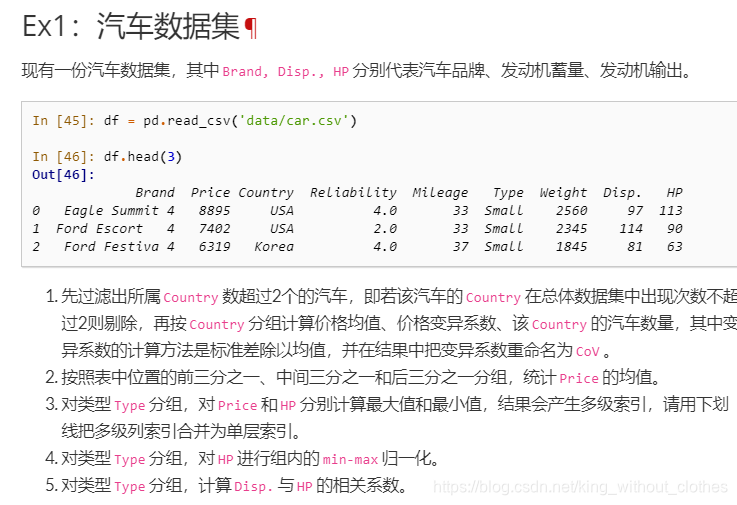Click the country value 'Korea'
The height and width of the screenshot is (505, 737).
(x=274, y=246)
